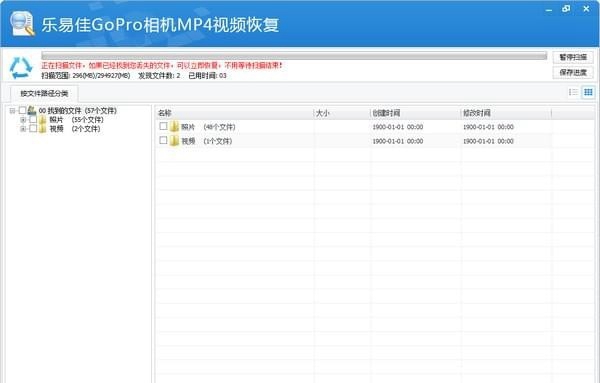
Task: Click the 暂停扫描 button
Action: [x=573, y=57]
